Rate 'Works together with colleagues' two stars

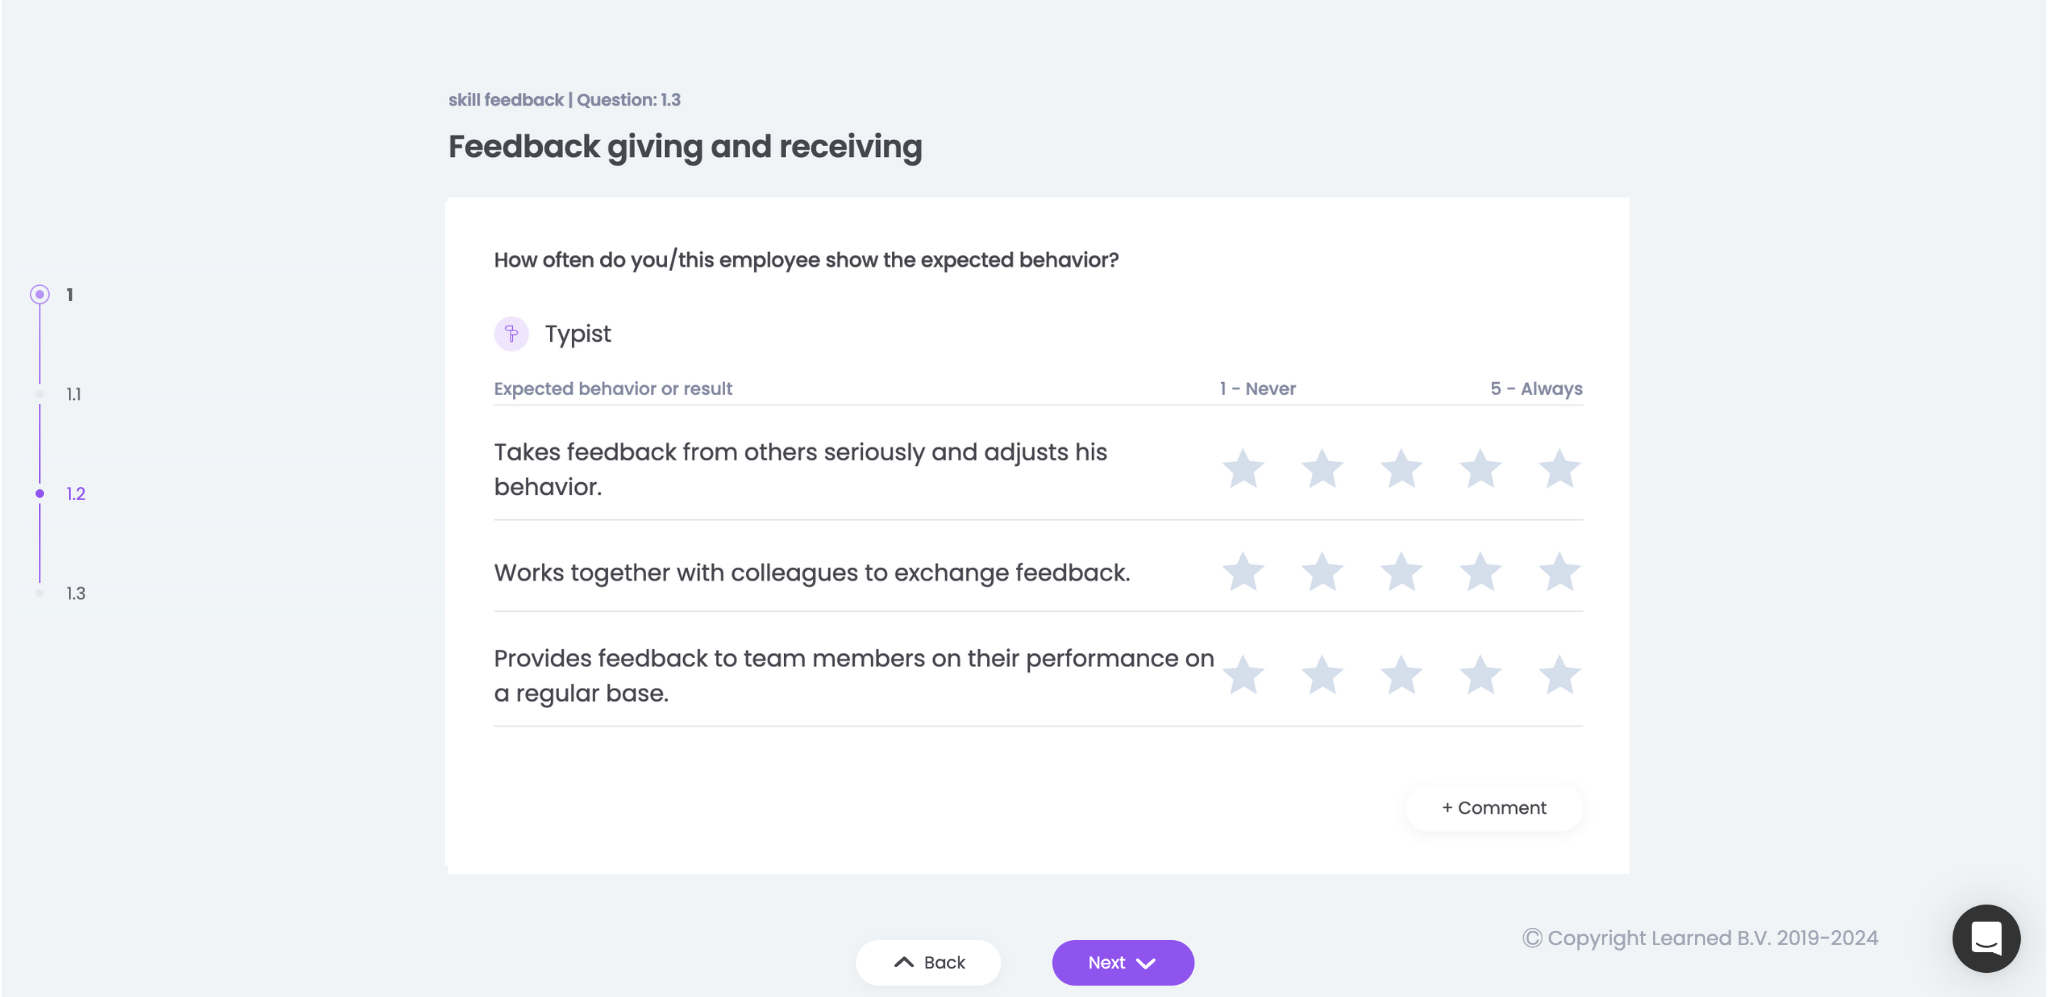(1322, 572)
